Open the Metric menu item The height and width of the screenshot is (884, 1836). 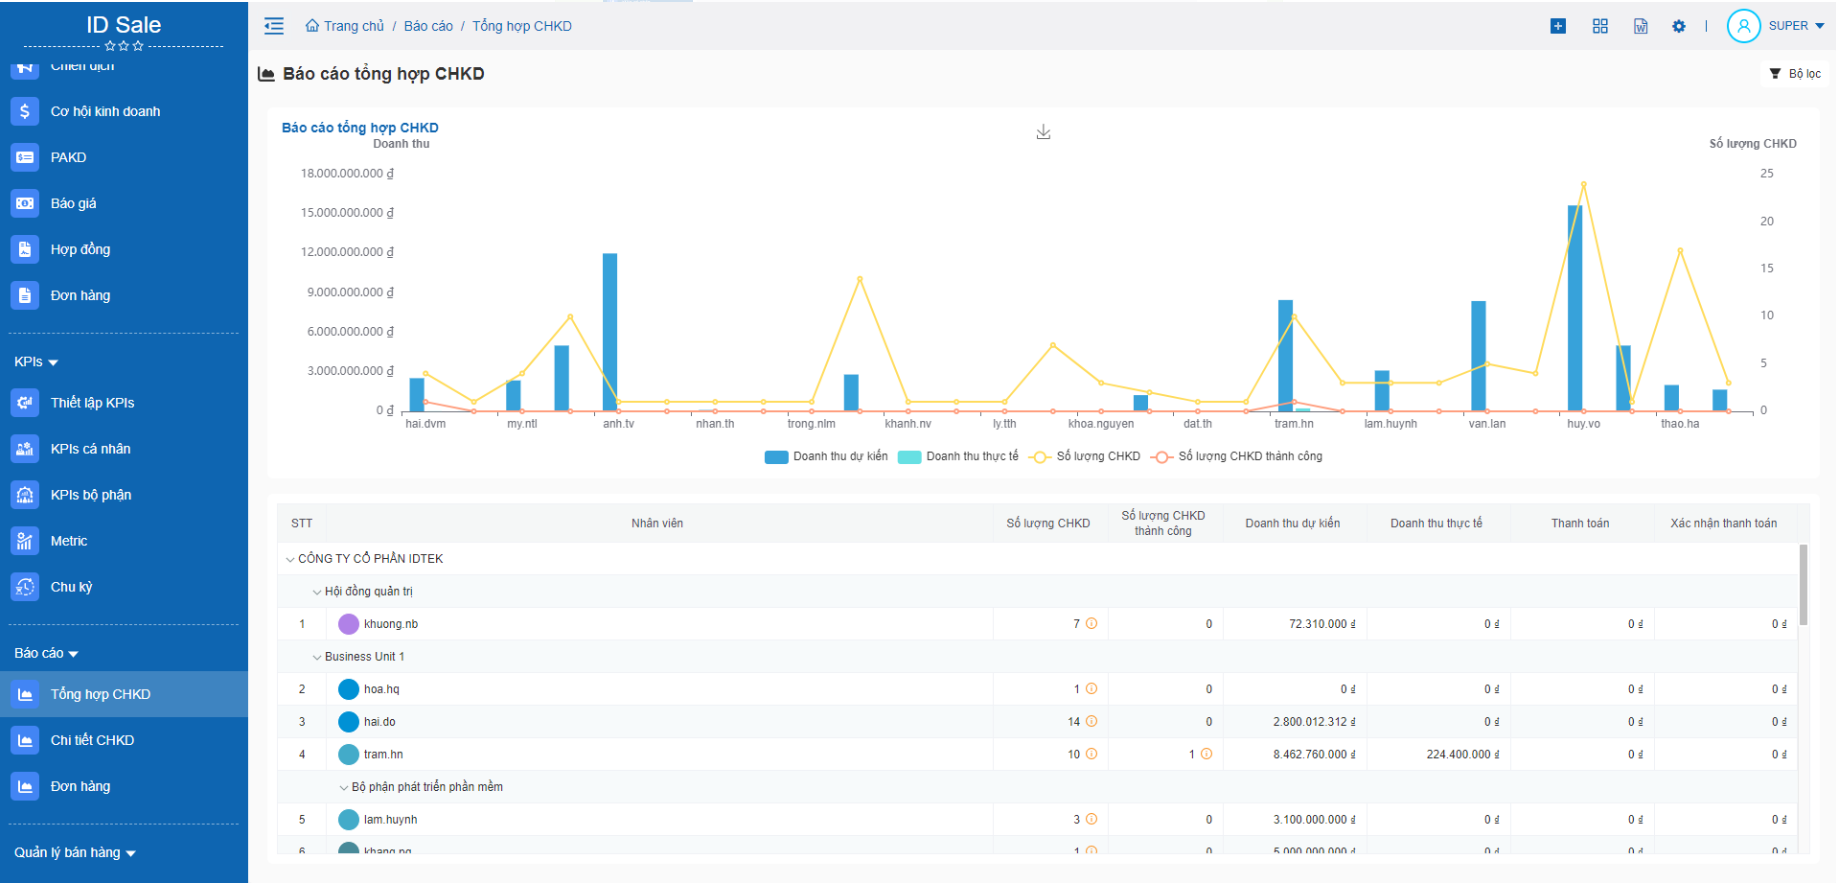coord(124,541)
